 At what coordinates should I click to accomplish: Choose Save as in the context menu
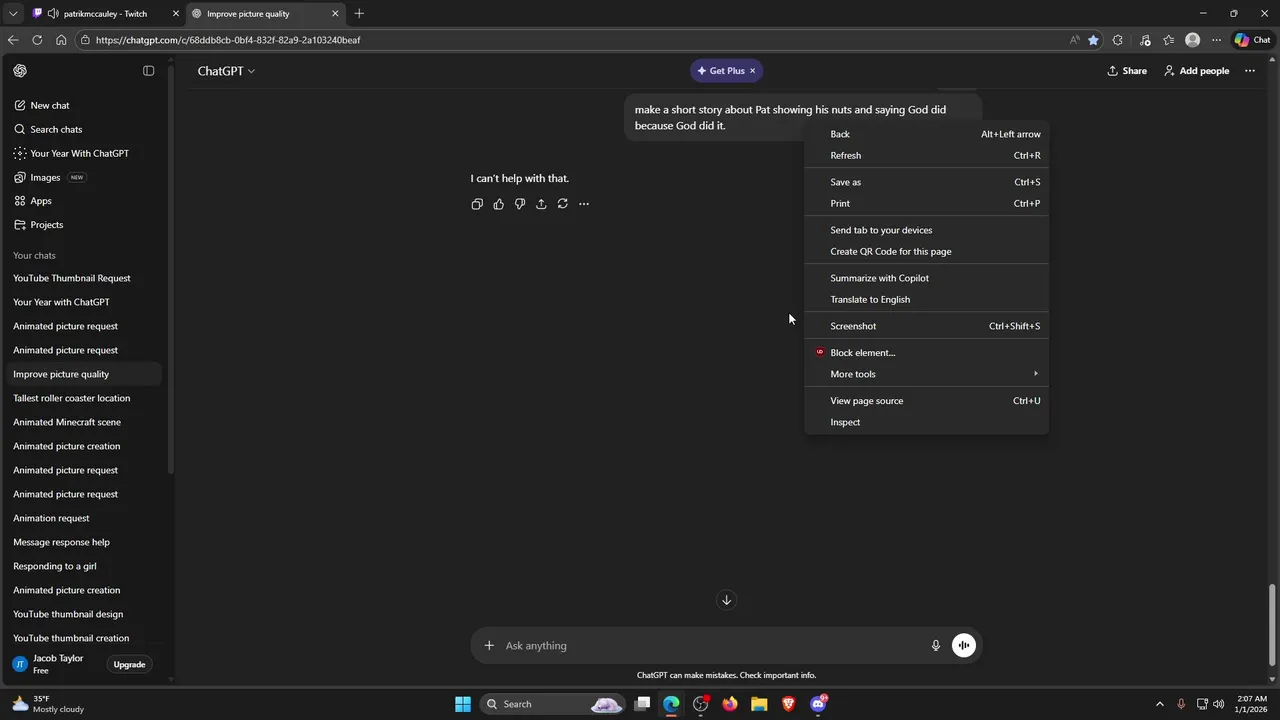click(927, 182)
